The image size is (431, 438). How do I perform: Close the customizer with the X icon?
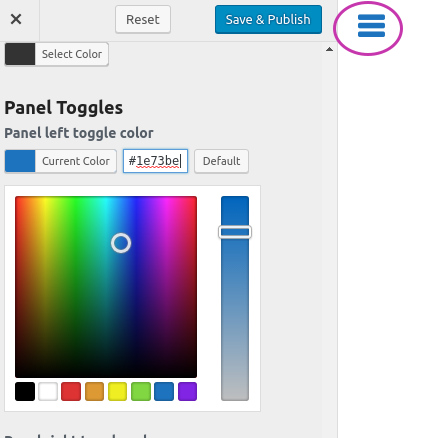pyautogui.click(x=16, y=19)
